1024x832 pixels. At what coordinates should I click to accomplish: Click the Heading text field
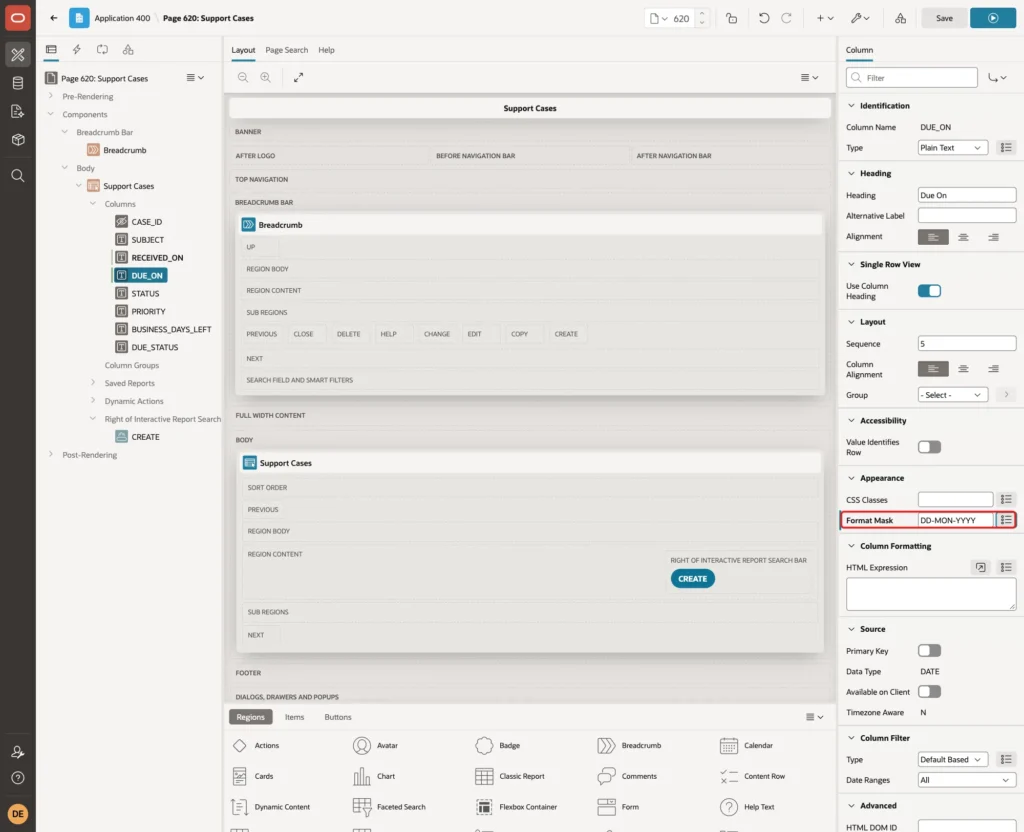(x=966, y=195)
